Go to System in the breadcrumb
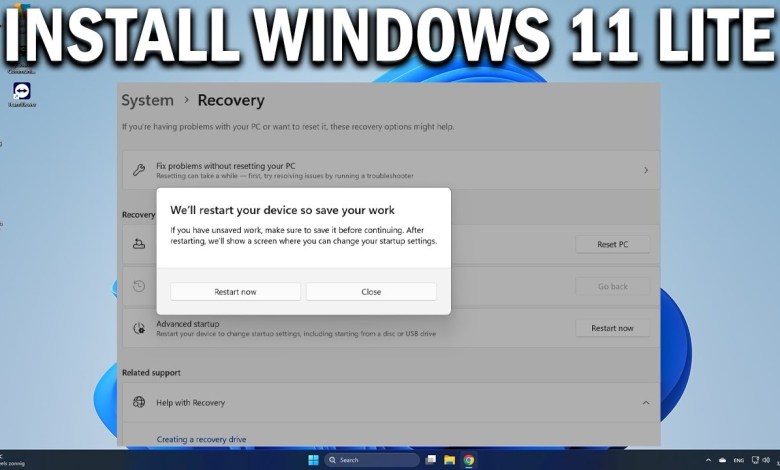Screen dimensions: 780x470 tap(147, 100)
